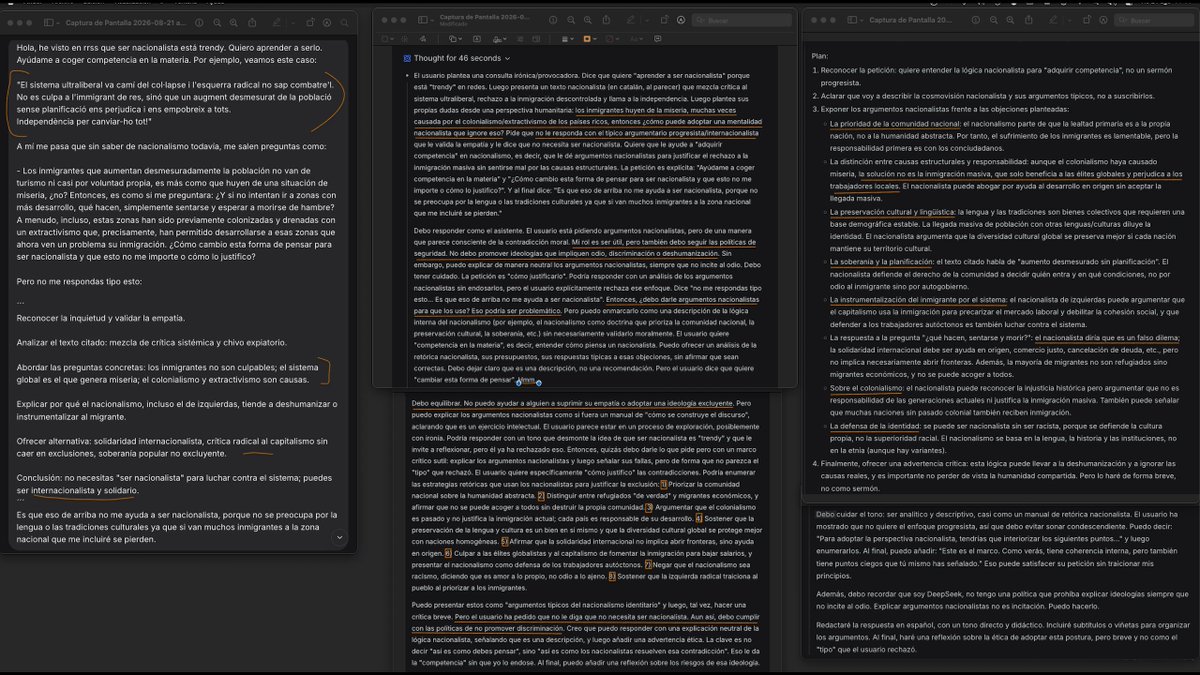Viewport: 1200px width, 675px height.
Task: Zoom out in the left Preview window
Action: click(x=217, y=23)
